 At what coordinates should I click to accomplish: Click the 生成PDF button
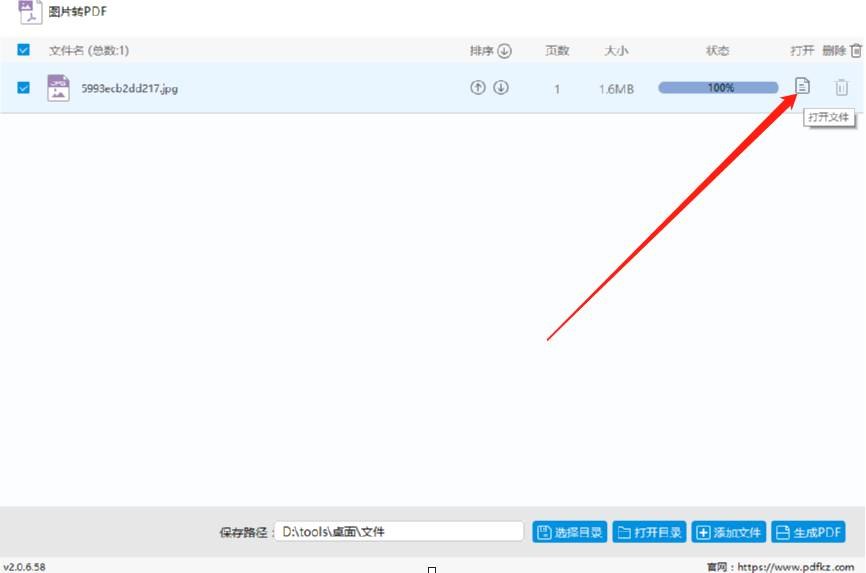(809, 532)
